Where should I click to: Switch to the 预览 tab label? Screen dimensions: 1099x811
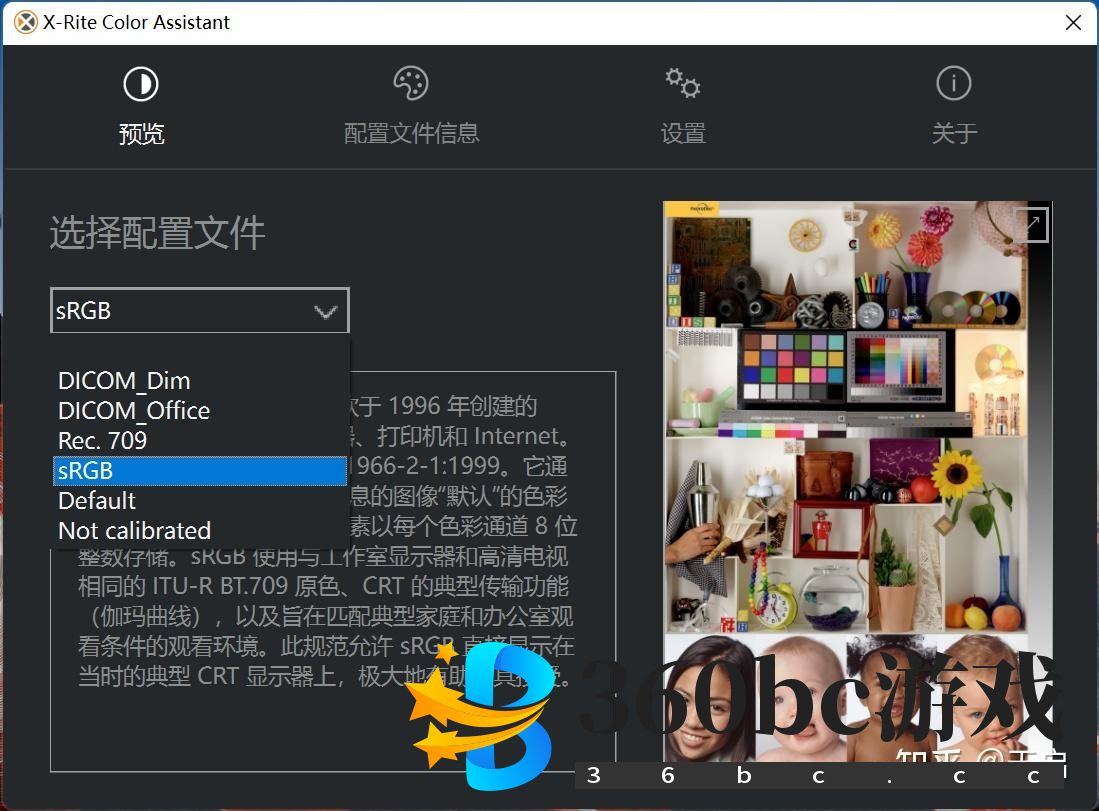[141, 134]
